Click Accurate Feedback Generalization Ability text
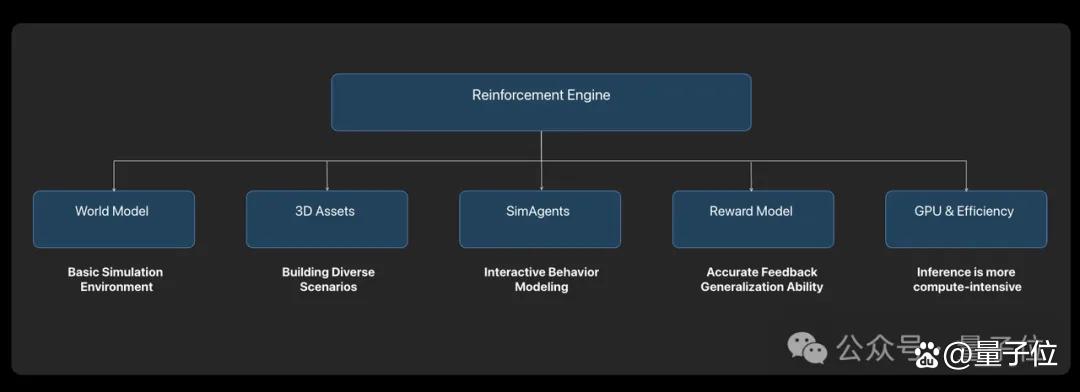 762,280
